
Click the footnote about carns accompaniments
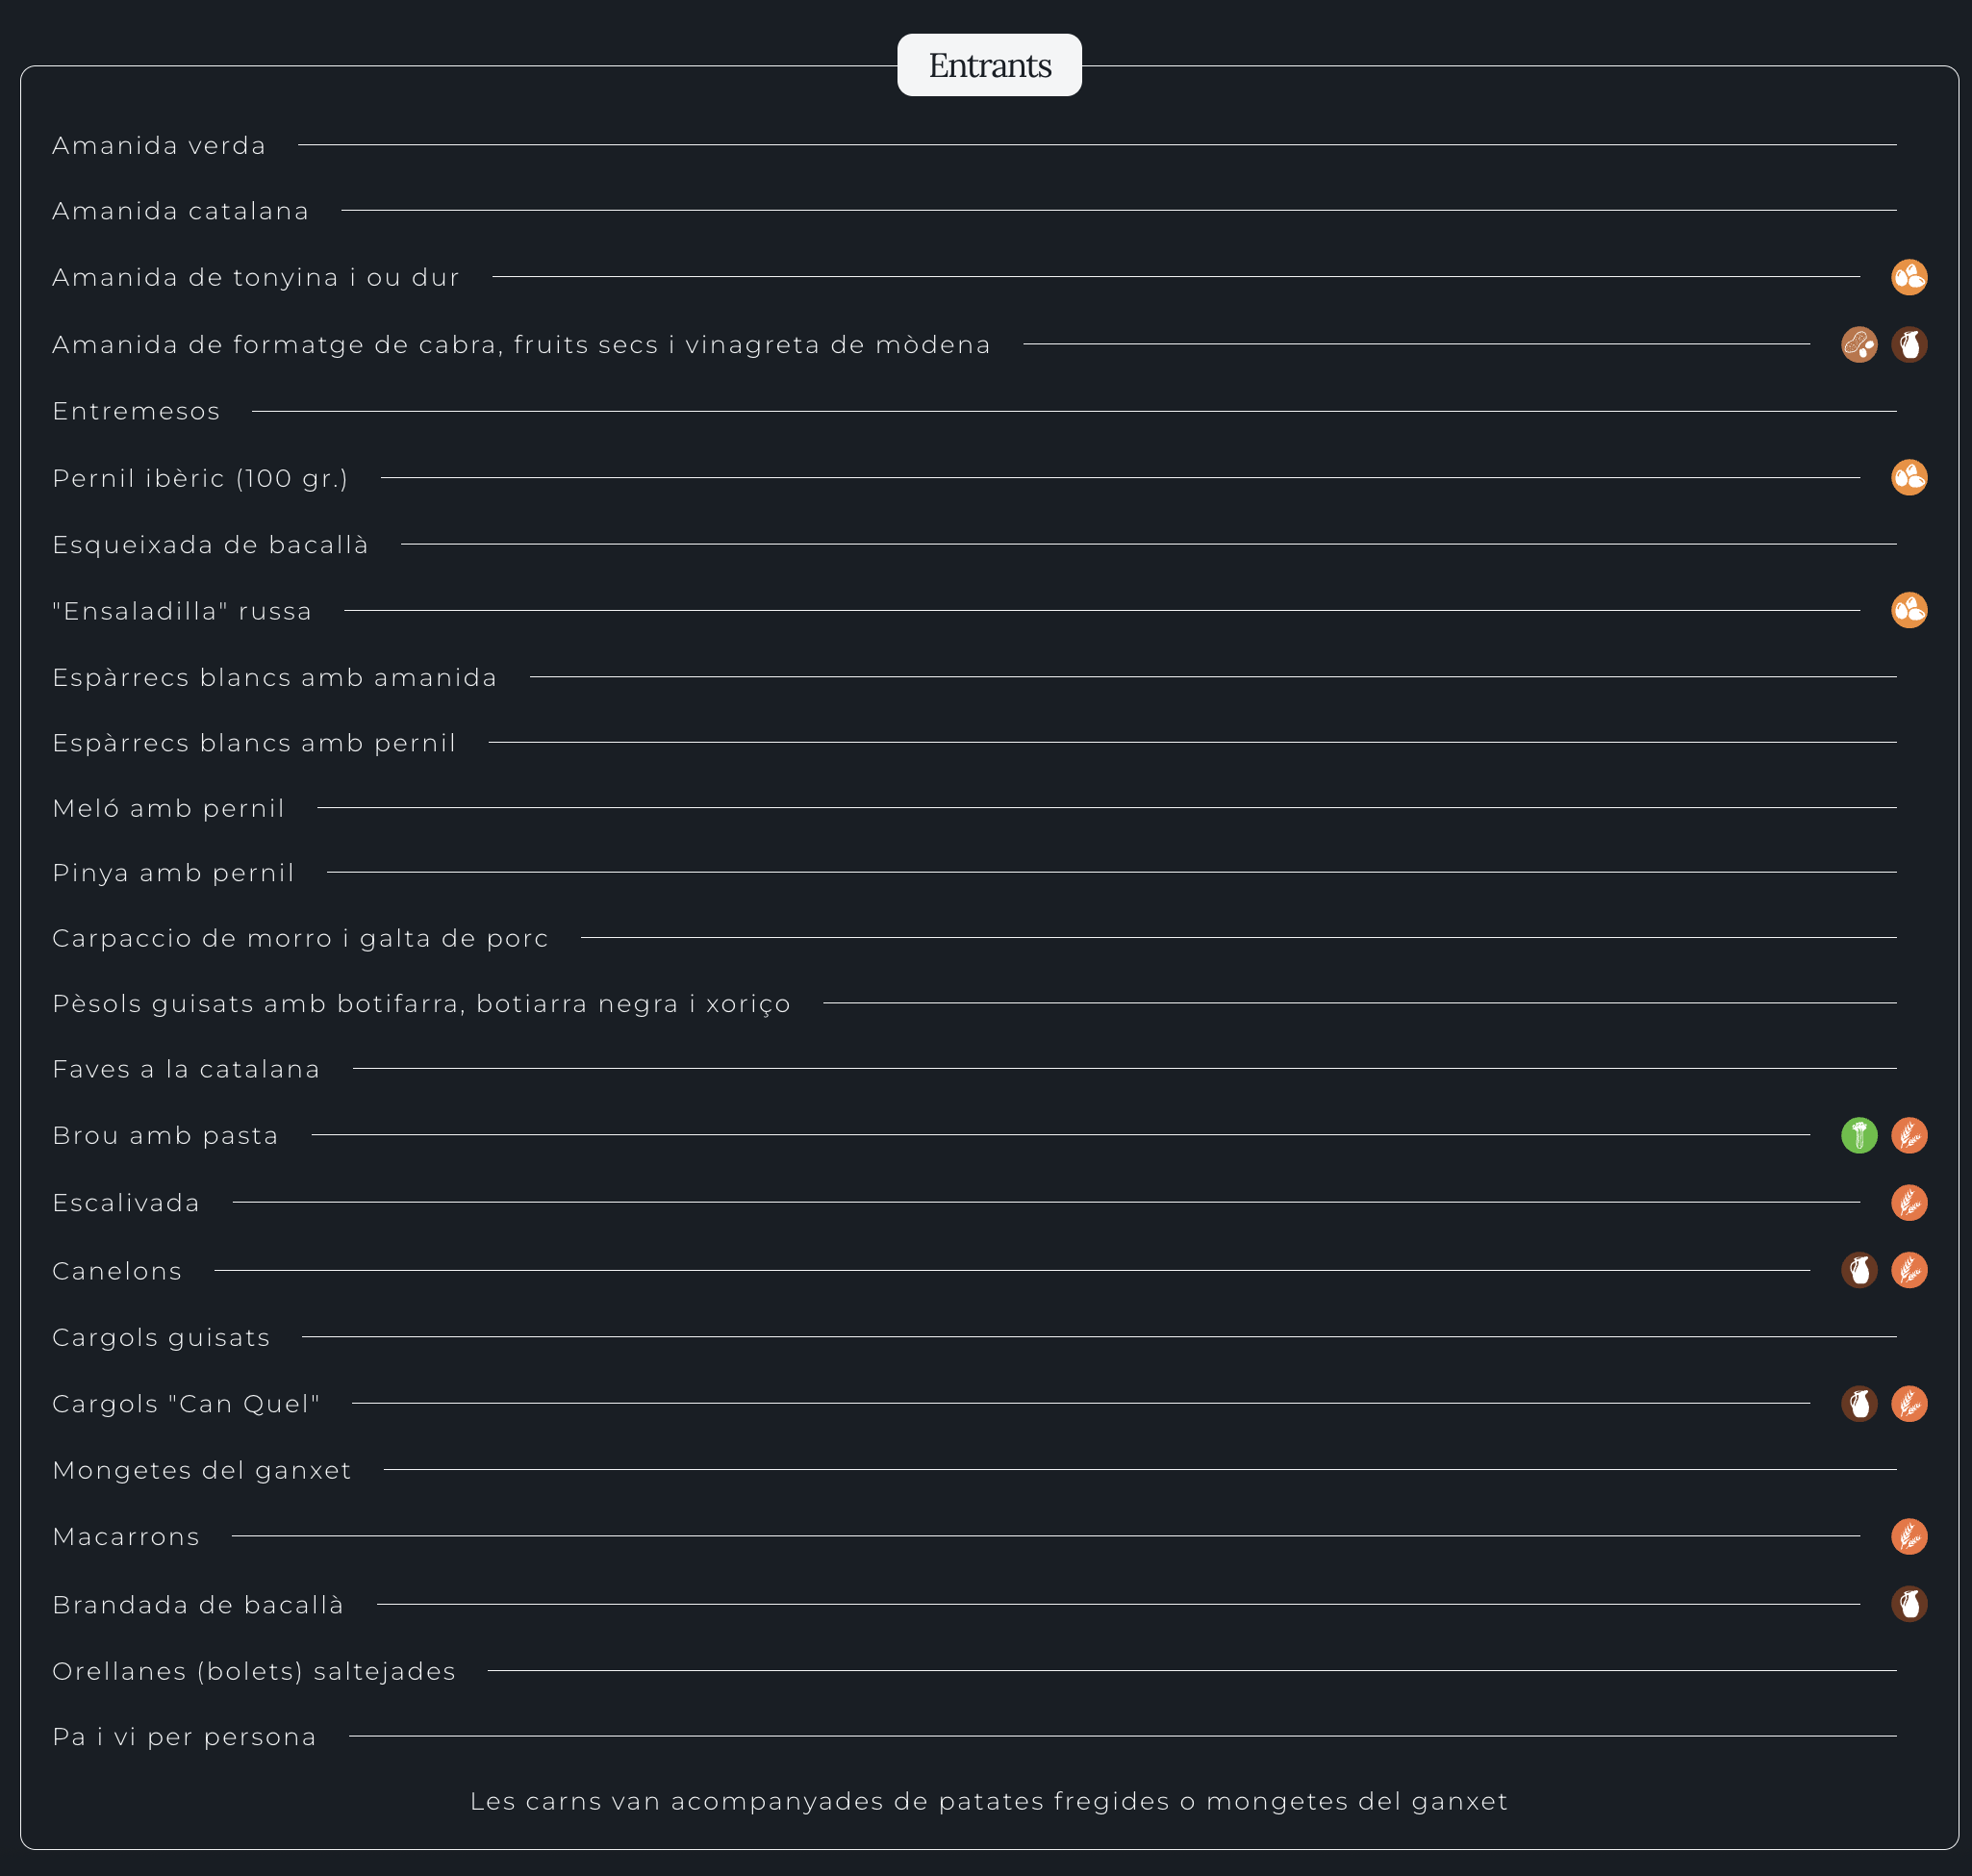click(988, 1801)
